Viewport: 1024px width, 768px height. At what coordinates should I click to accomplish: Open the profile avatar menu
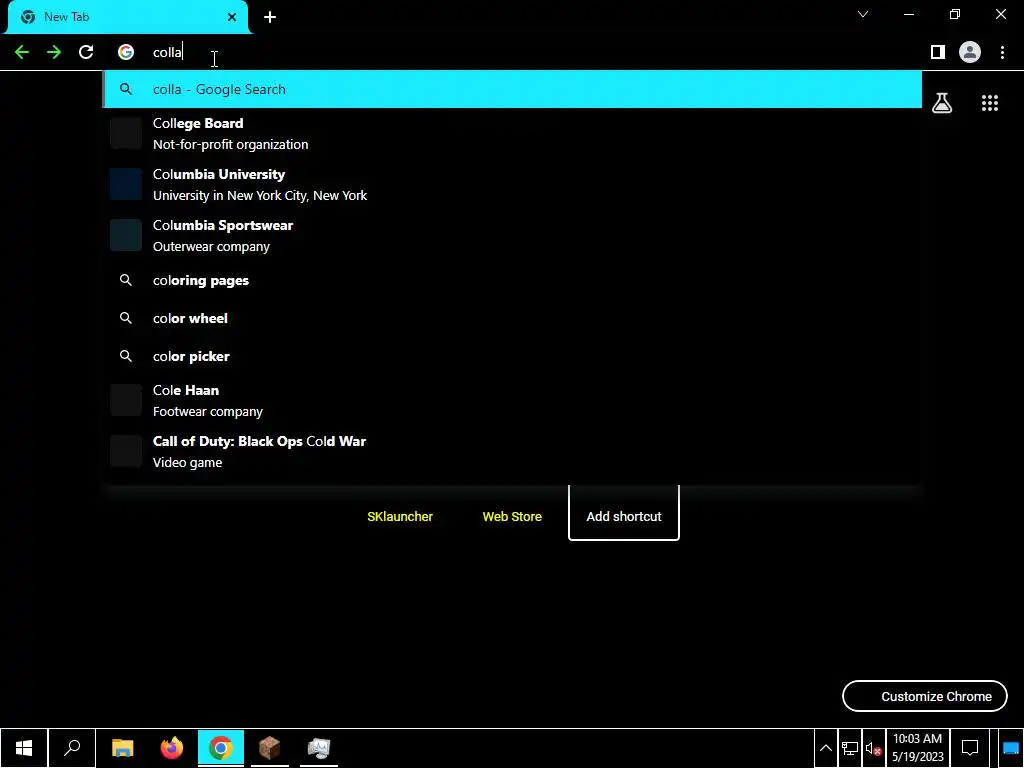970,52
